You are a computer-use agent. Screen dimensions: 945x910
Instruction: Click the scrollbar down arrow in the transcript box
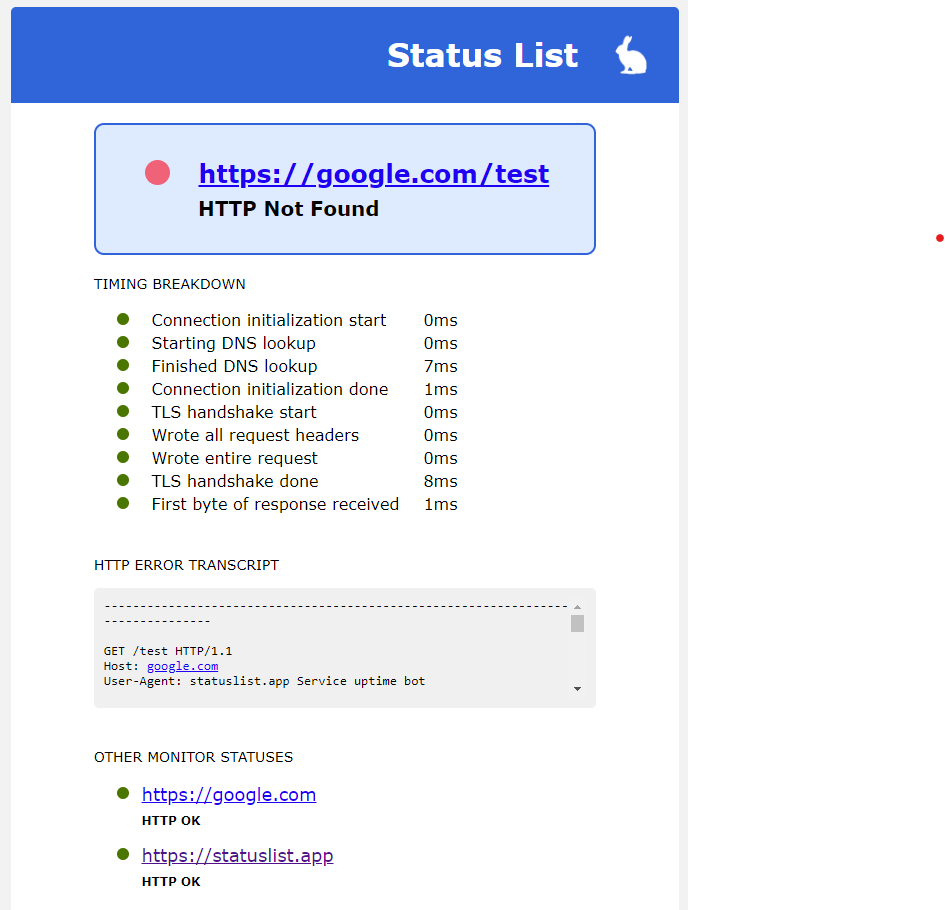pos(577,688)
